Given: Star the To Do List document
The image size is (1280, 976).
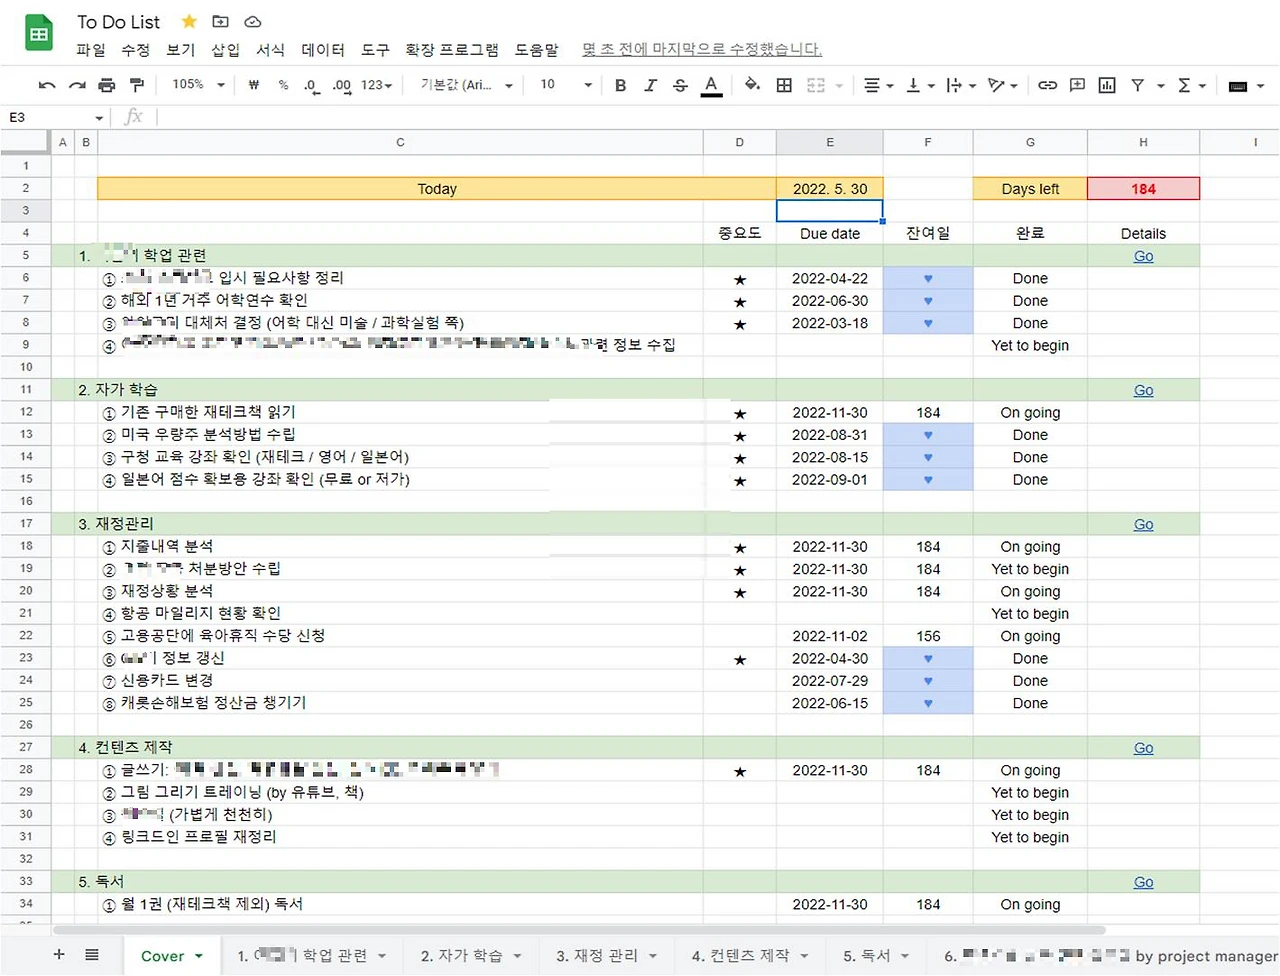Looking at the screenshot, I should pos(189,21).
